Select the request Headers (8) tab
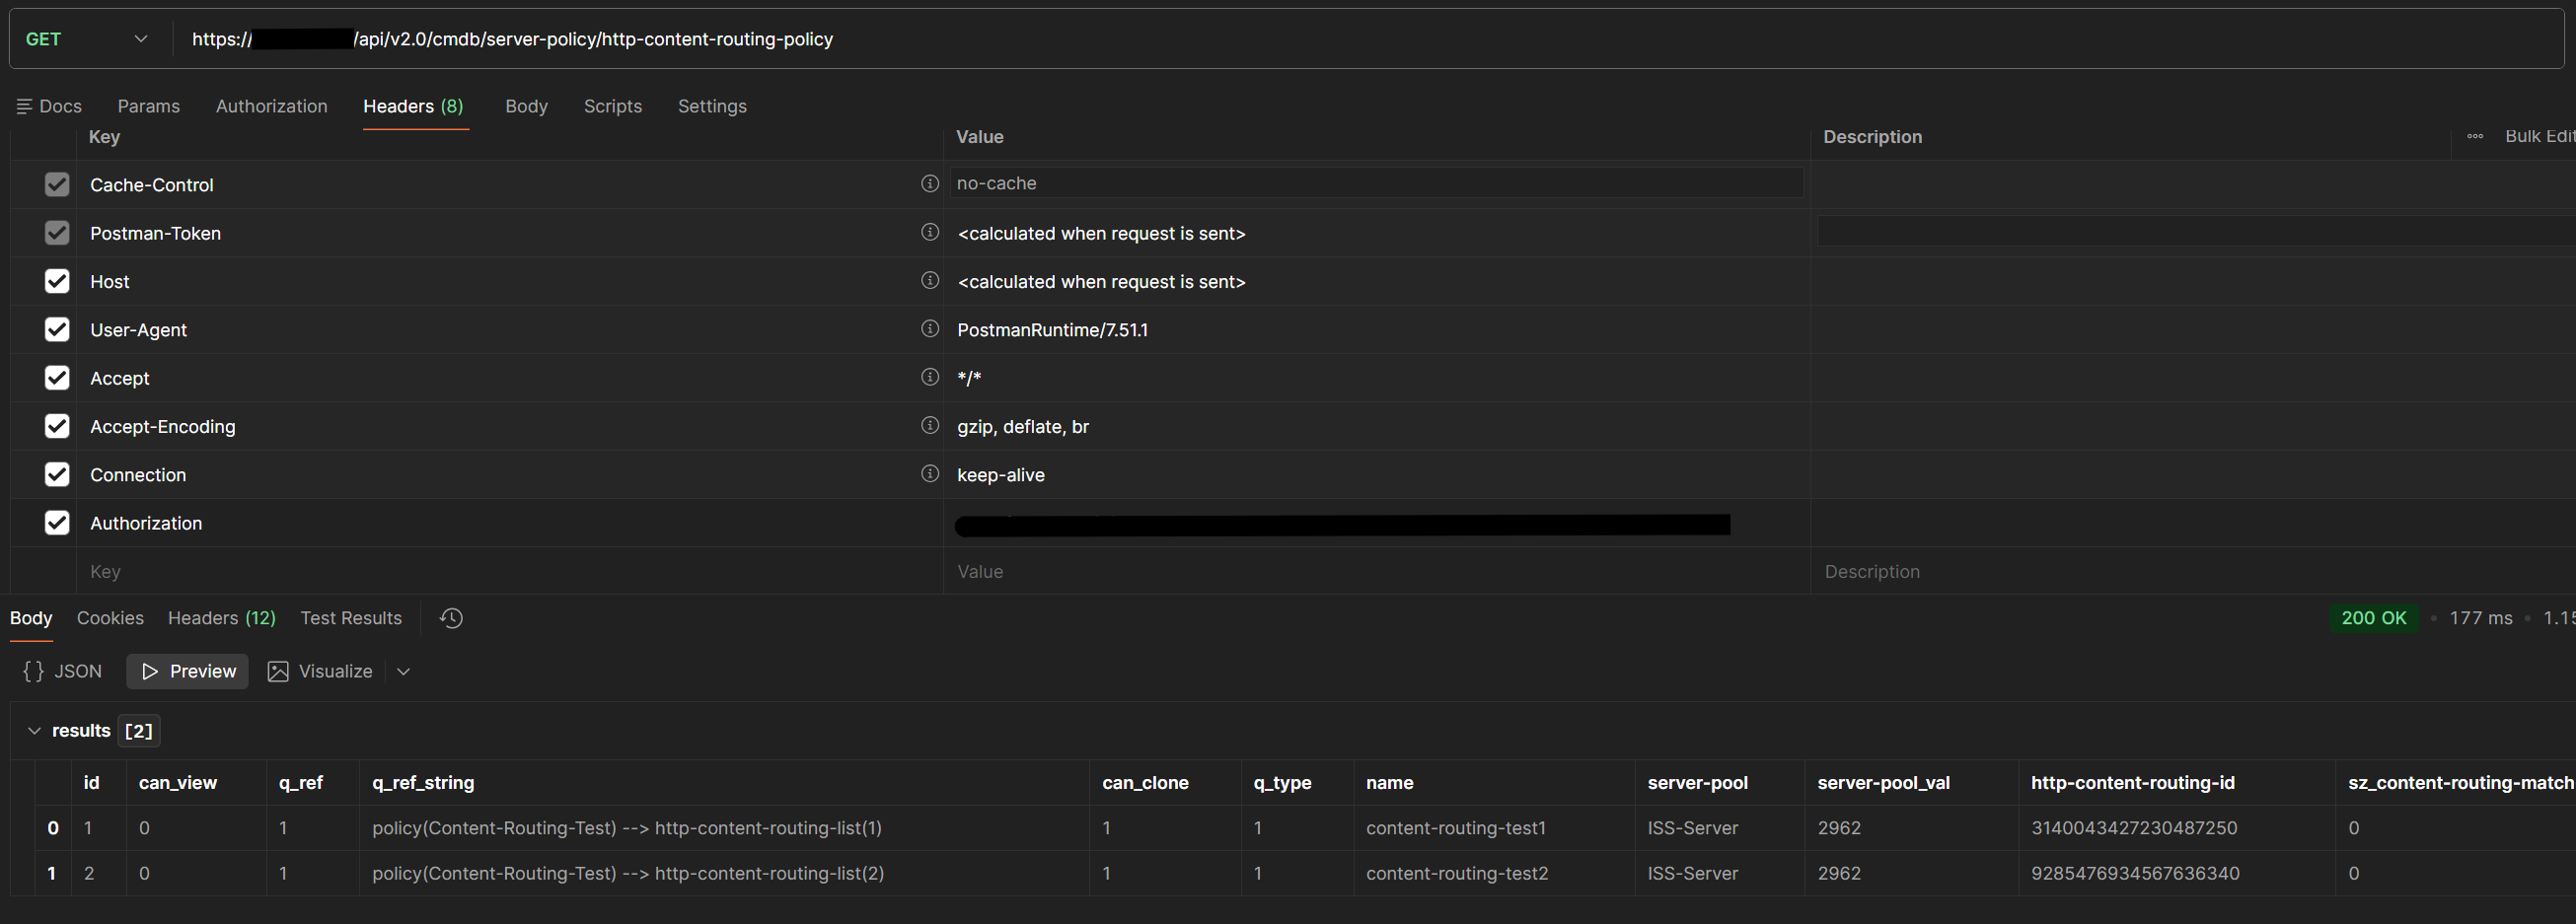This screenshot has width=2576, height=924. 414,106
